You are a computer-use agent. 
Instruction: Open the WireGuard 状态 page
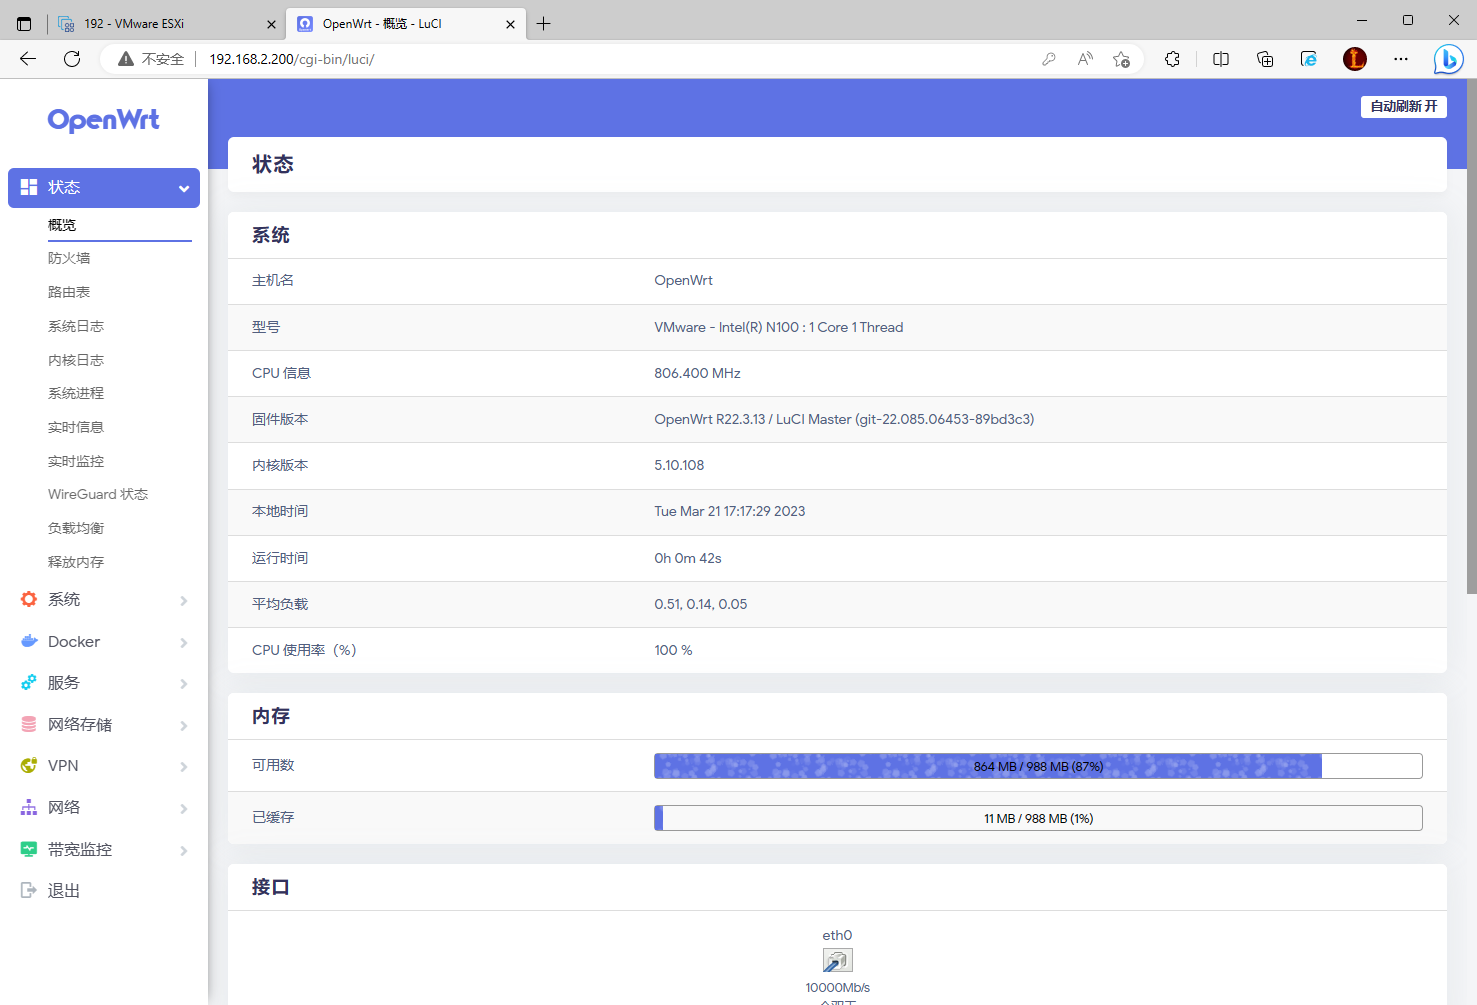[x=98, y=494]
